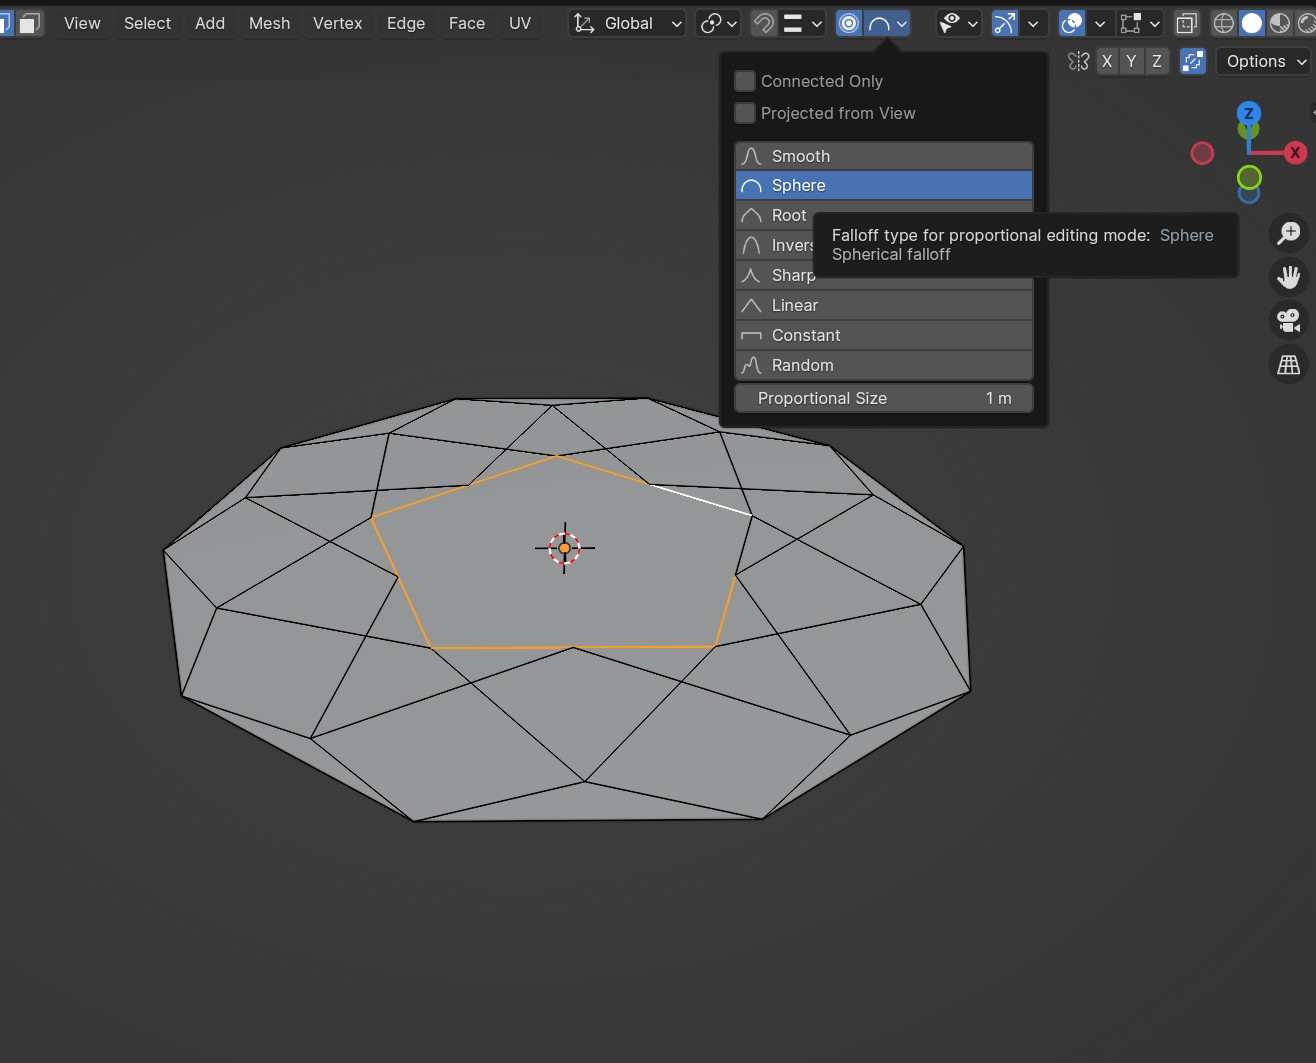Open the snap settings dropdown

point(803,23)
